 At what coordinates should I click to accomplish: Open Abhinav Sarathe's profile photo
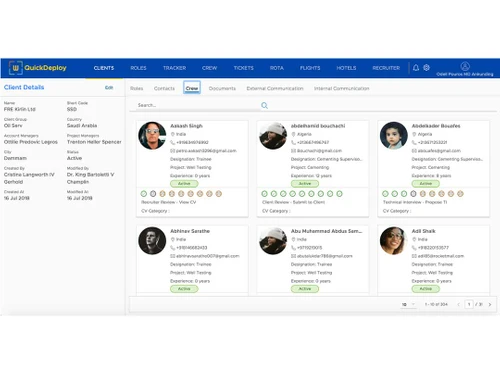[152, 241]
